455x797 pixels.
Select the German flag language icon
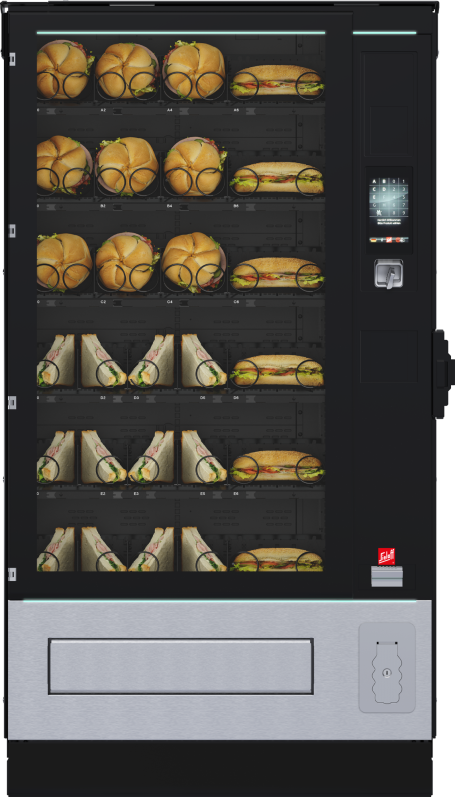click(374, 240)
